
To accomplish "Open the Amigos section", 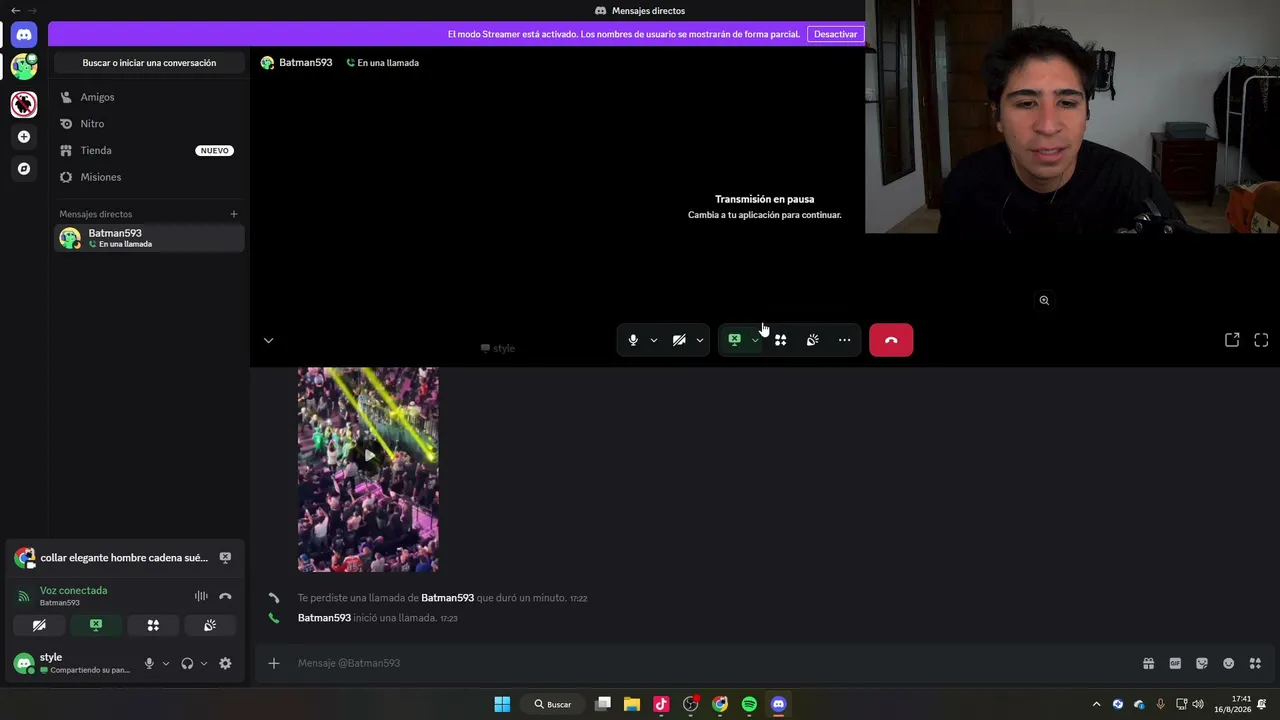I will click(149, 97).
